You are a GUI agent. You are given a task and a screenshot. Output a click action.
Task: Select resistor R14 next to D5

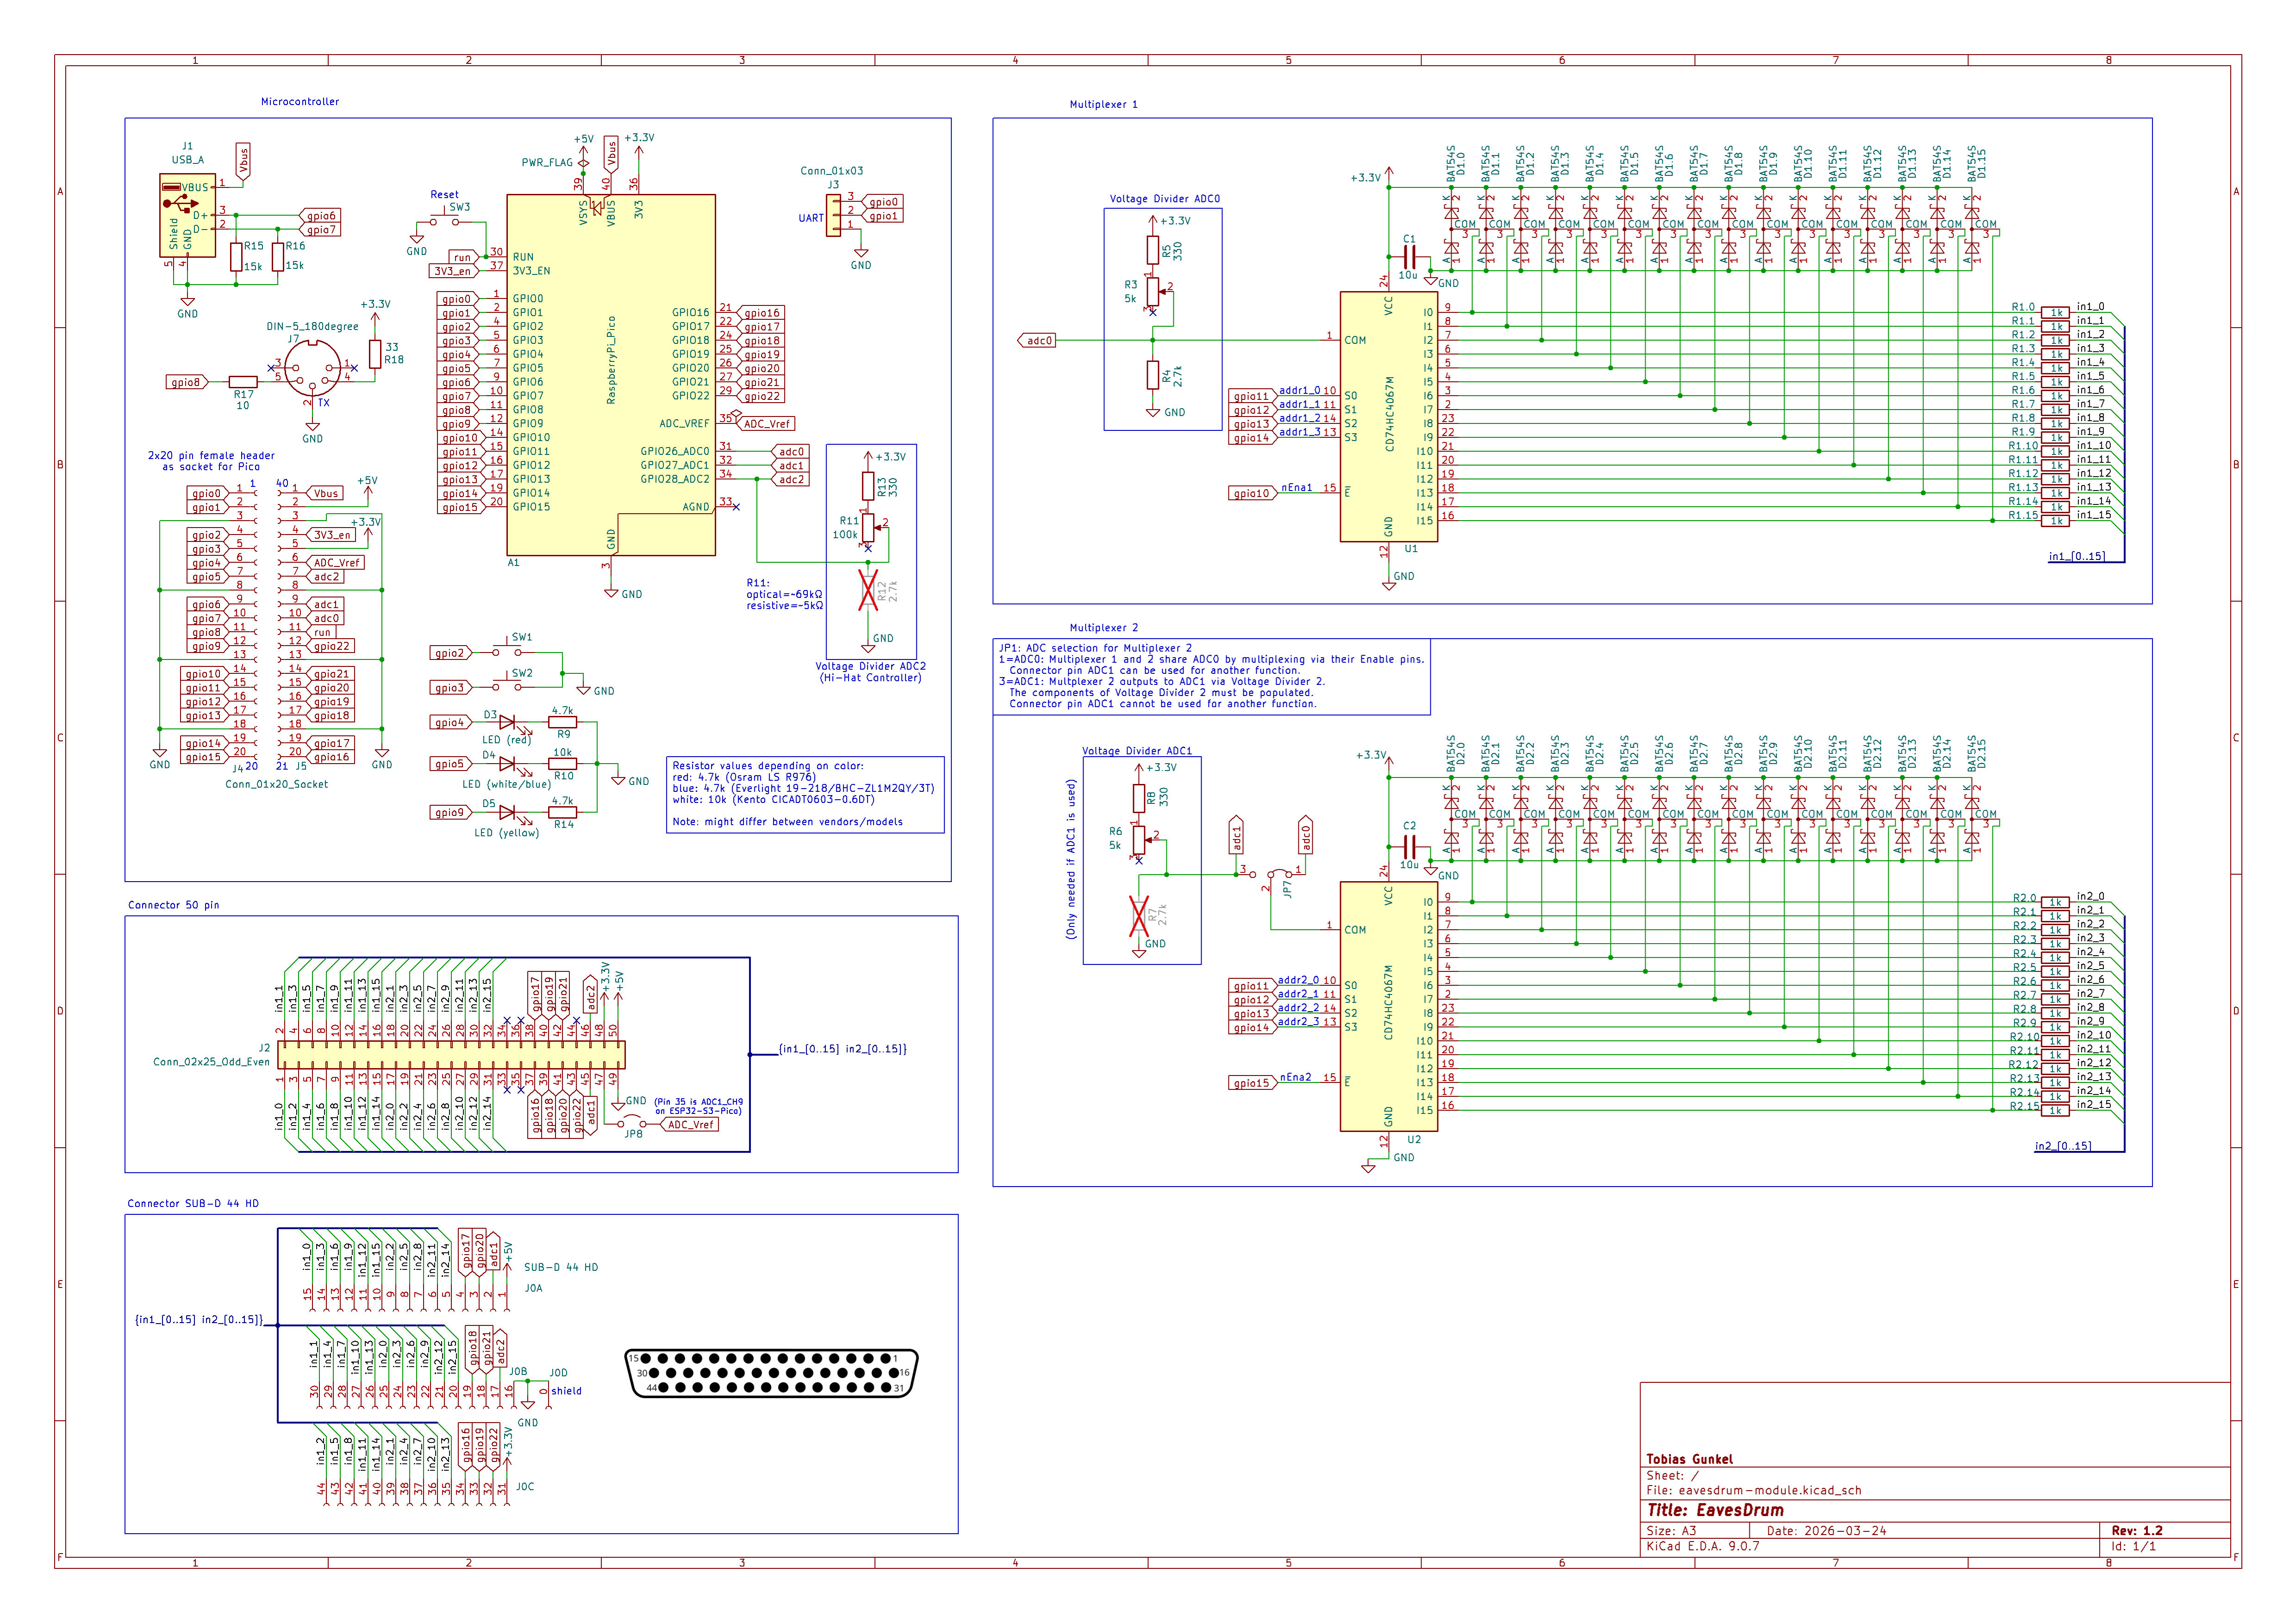pyautogui.click(x=563, y=812)
